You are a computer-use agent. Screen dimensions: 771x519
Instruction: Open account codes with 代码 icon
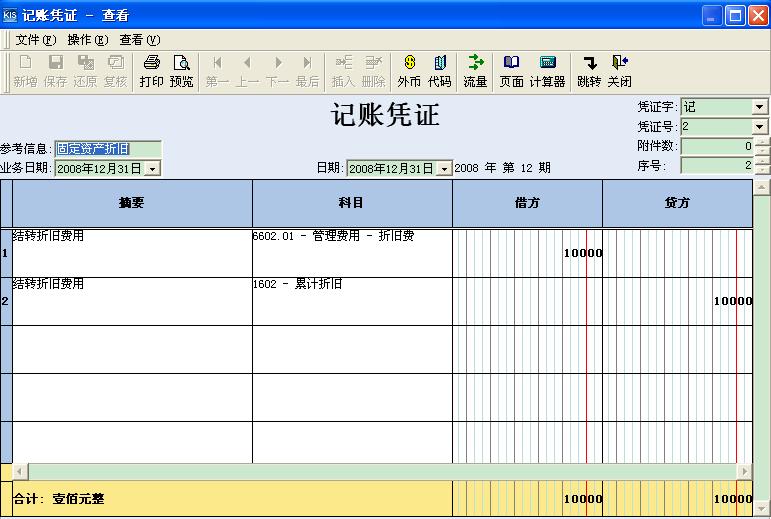(x=440, y=72)
